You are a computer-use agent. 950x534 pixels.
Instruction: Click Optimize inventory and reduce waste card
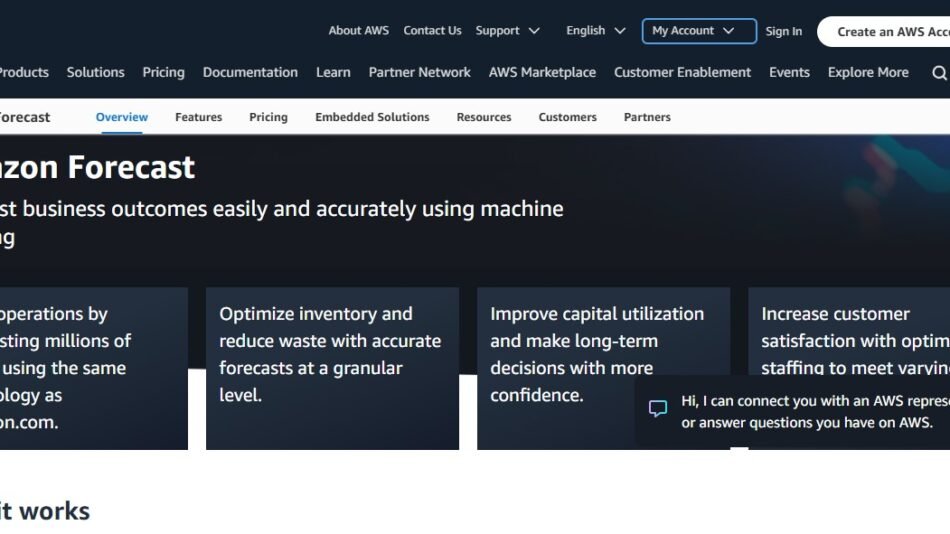[x=333, y=369]
